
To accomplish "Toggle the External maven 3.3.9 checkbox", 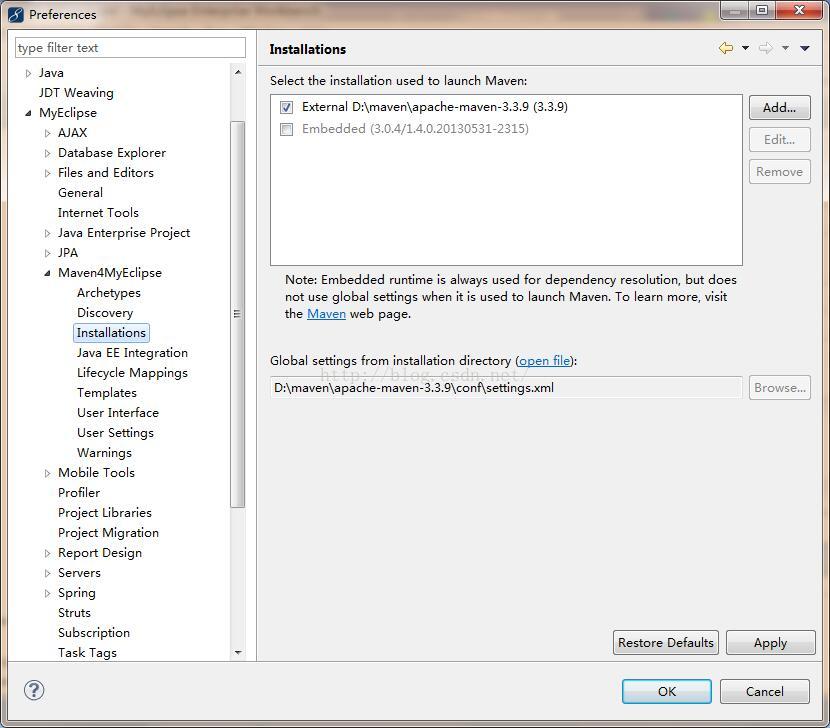I will click(x=286, y=107).
